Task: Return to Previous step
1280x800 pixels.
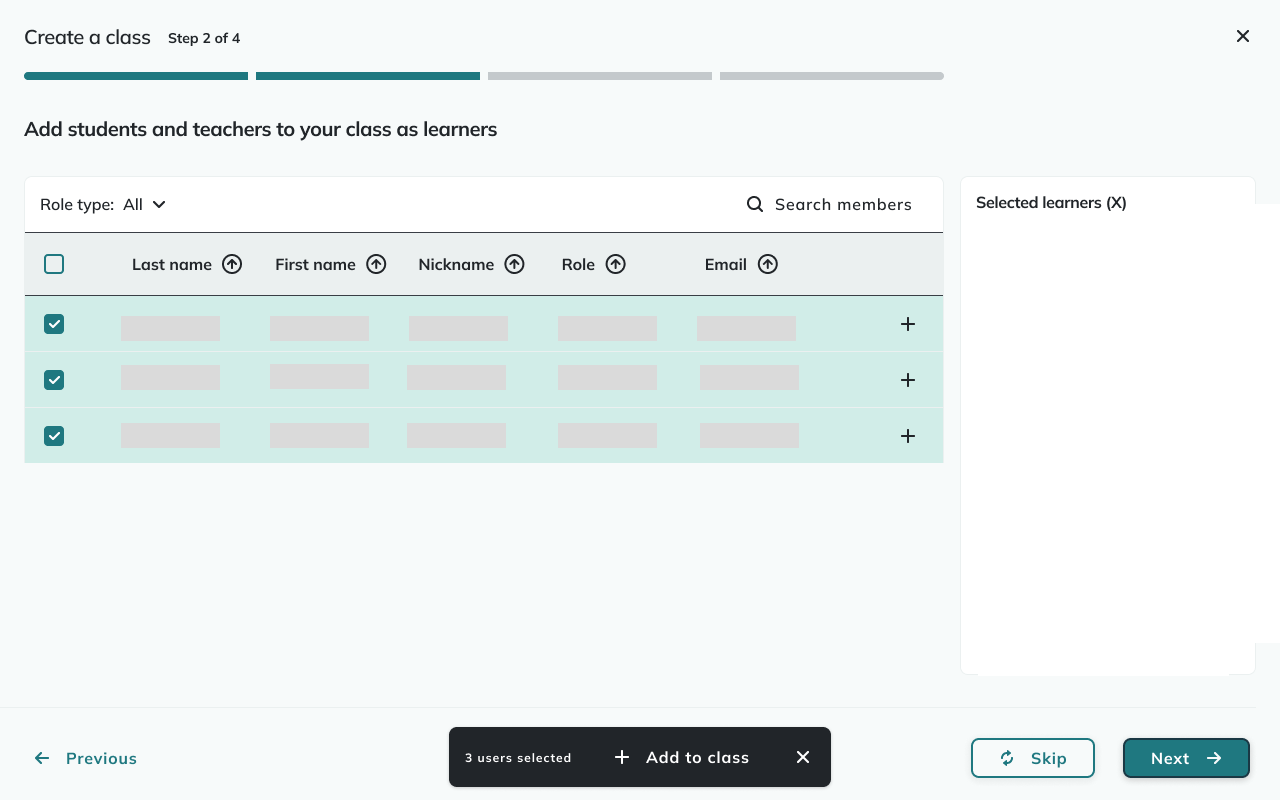Action: click(x=86, y=758)
